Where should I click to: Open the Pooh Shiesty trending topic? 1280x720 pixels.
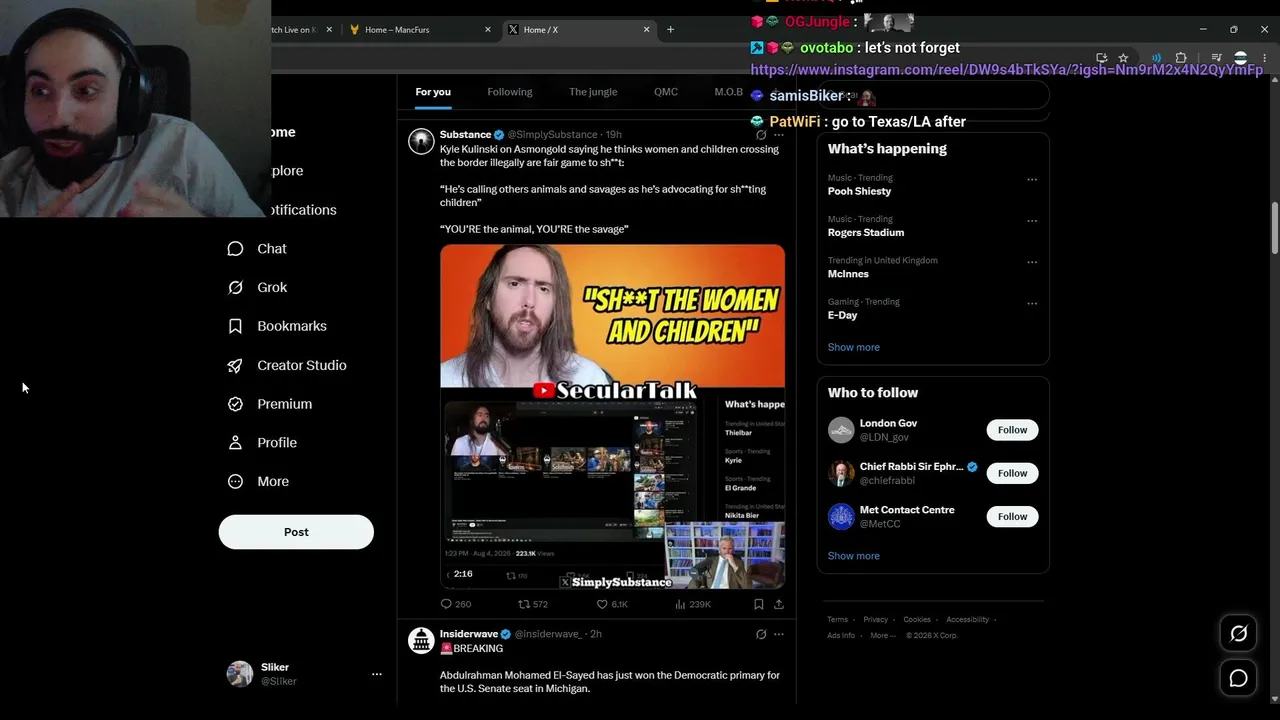click(x=859, y=191)
